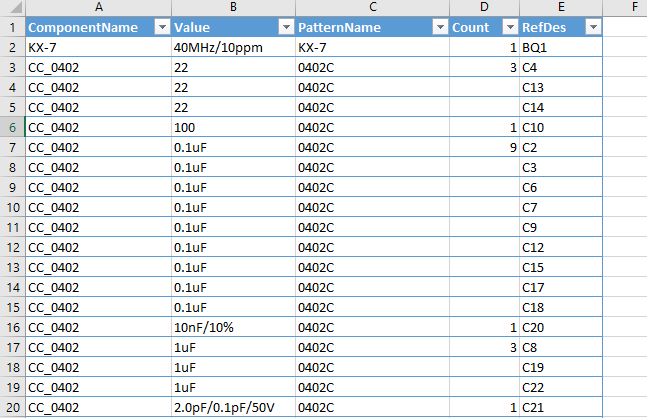This screenshot has height=418, width=647.
Task: Select the Count 3 cell in row 17
Action: pyautogui.click(x=484, y=347)
